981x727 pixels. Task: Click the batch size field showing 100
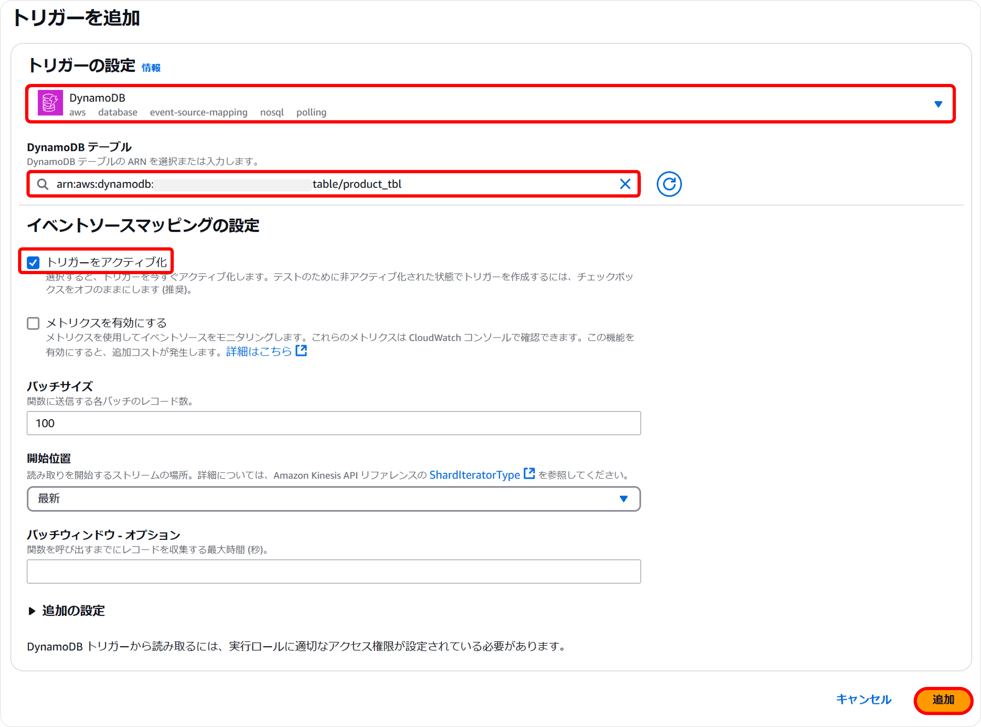click(x=333, y=423)
